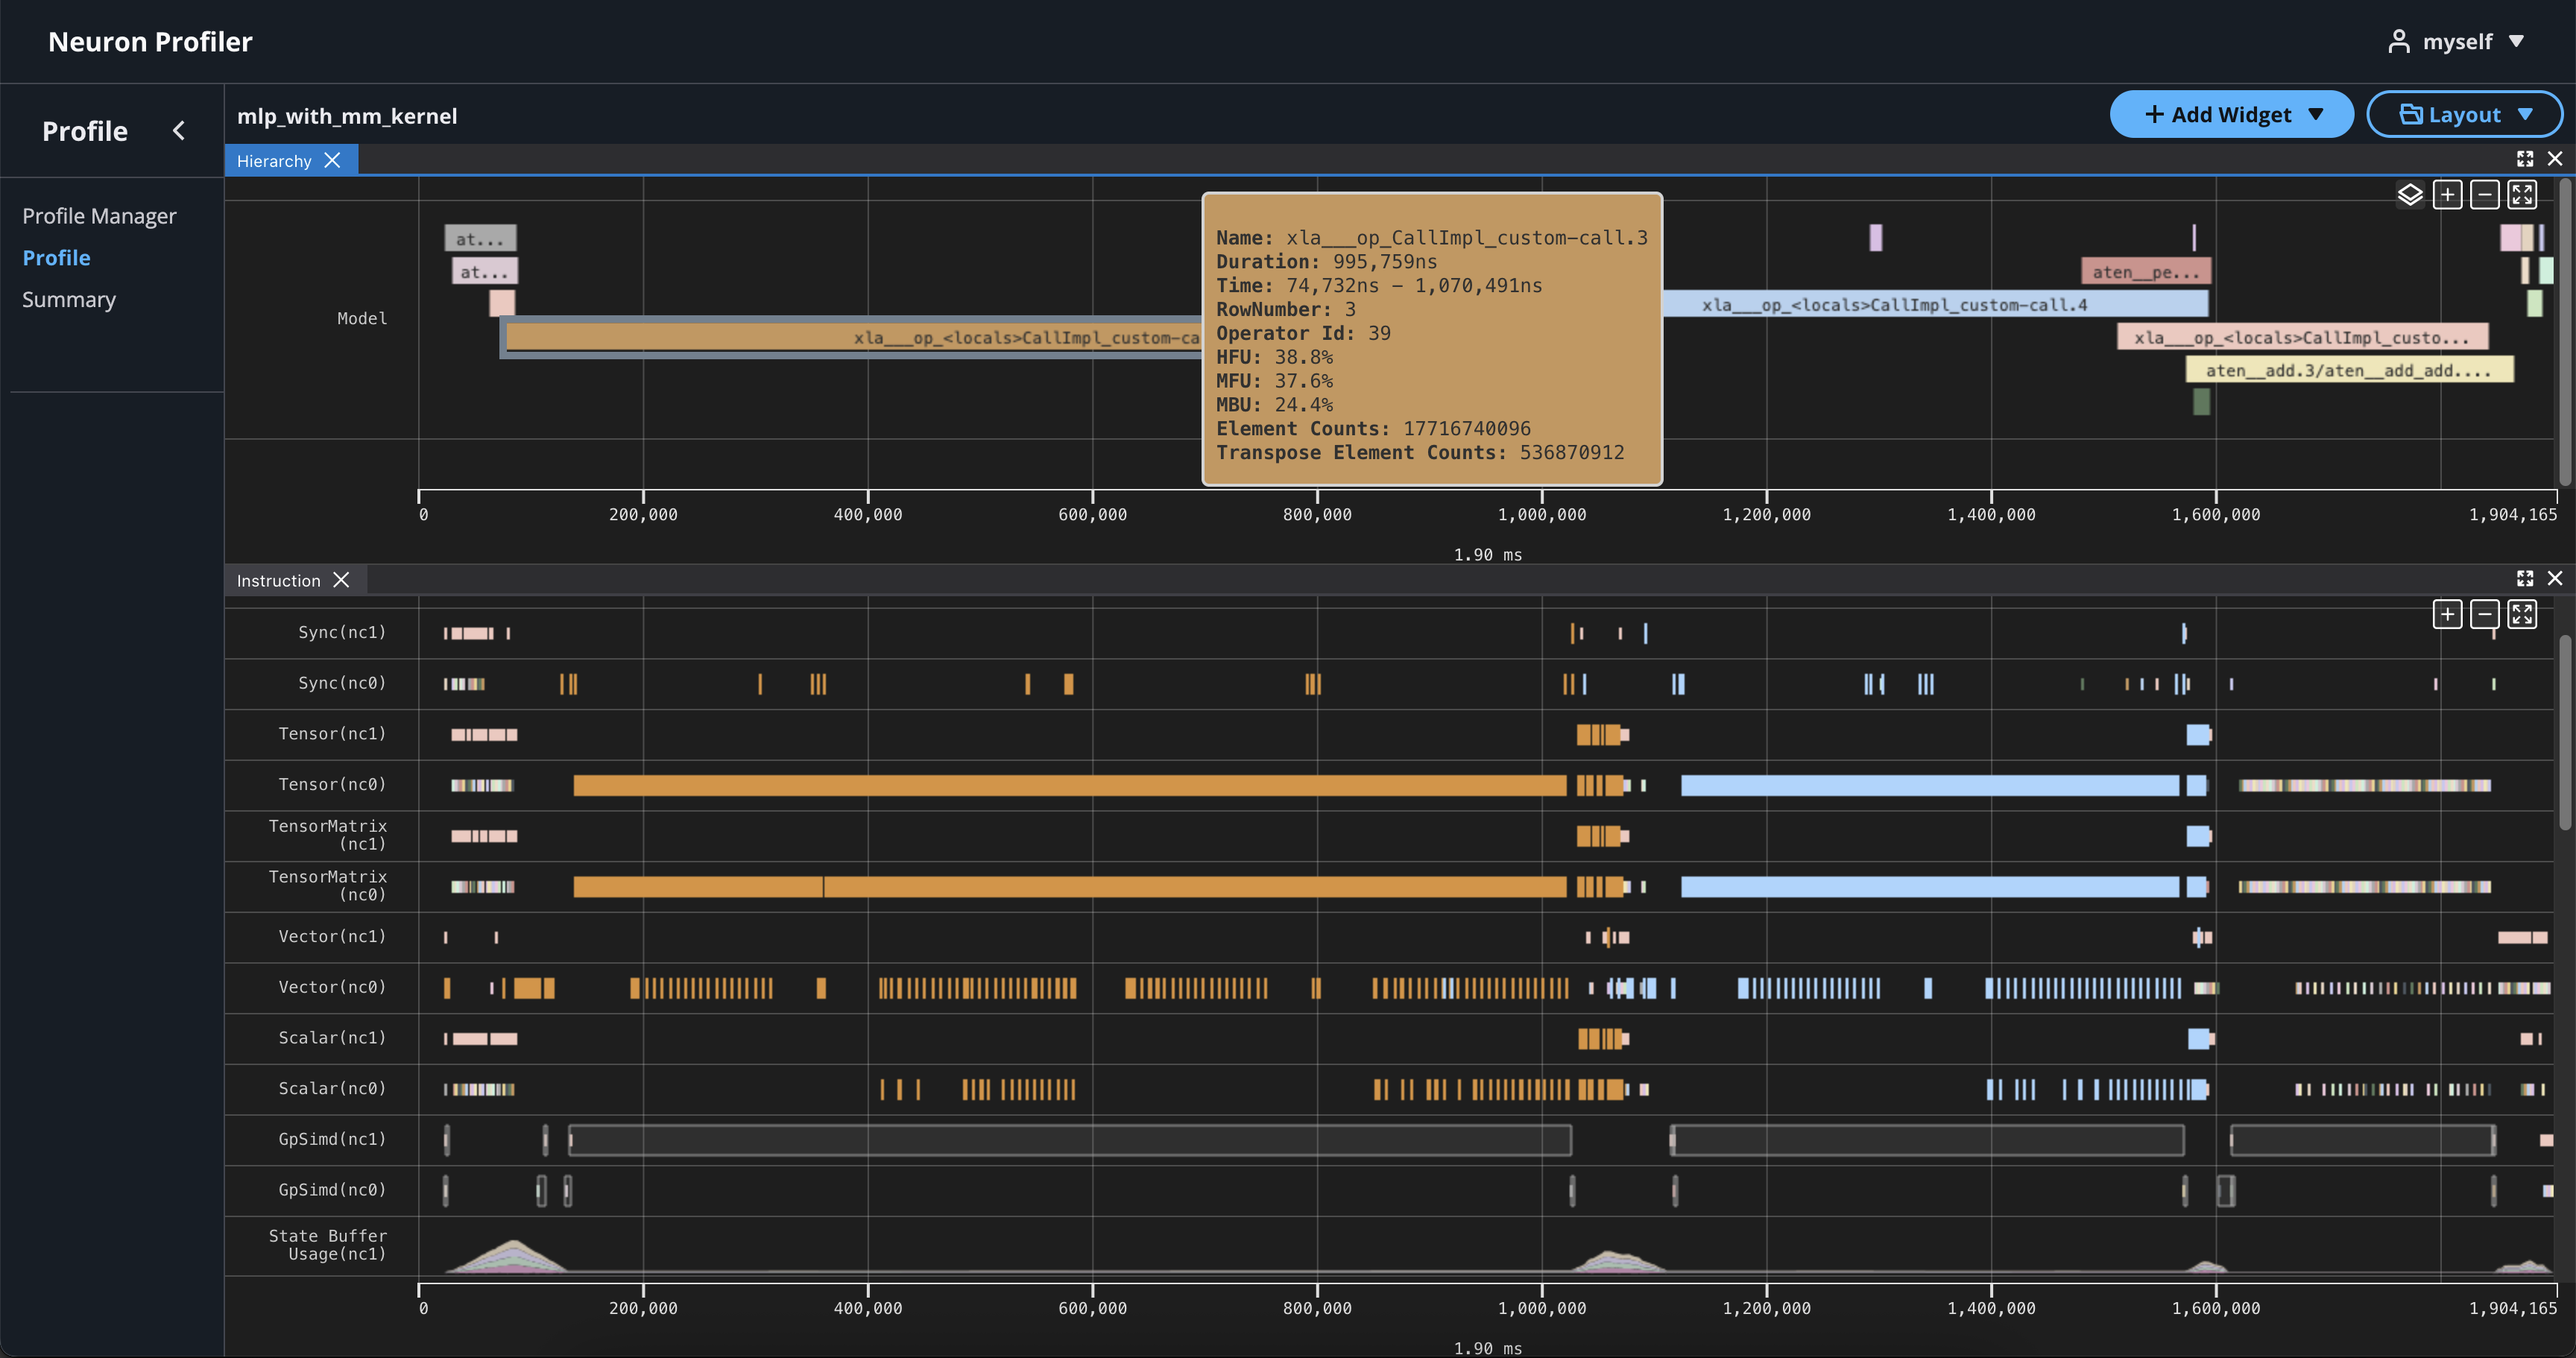2576x1358 pixels.
Task: Switch to the Hierarchy tab
Action: (274, 161)
